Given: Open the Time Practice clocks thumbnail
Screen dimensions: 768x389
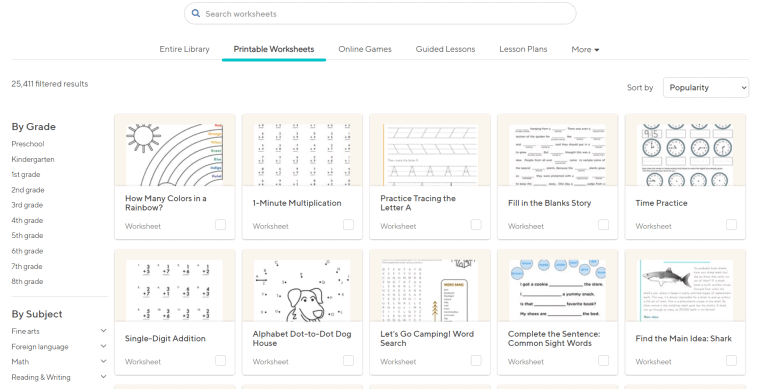Looking at the screenshot, I should tap(685, 155).
